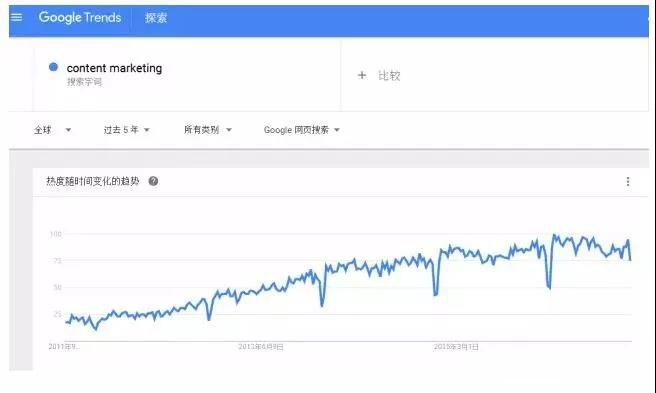Edit the content marketing search term
The height and width of the screenshot is (393, 656).
[x=114, y=68]
